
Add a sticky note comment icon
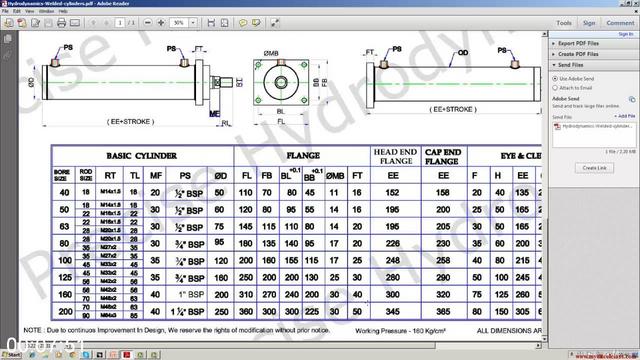(x=243, y=23)
